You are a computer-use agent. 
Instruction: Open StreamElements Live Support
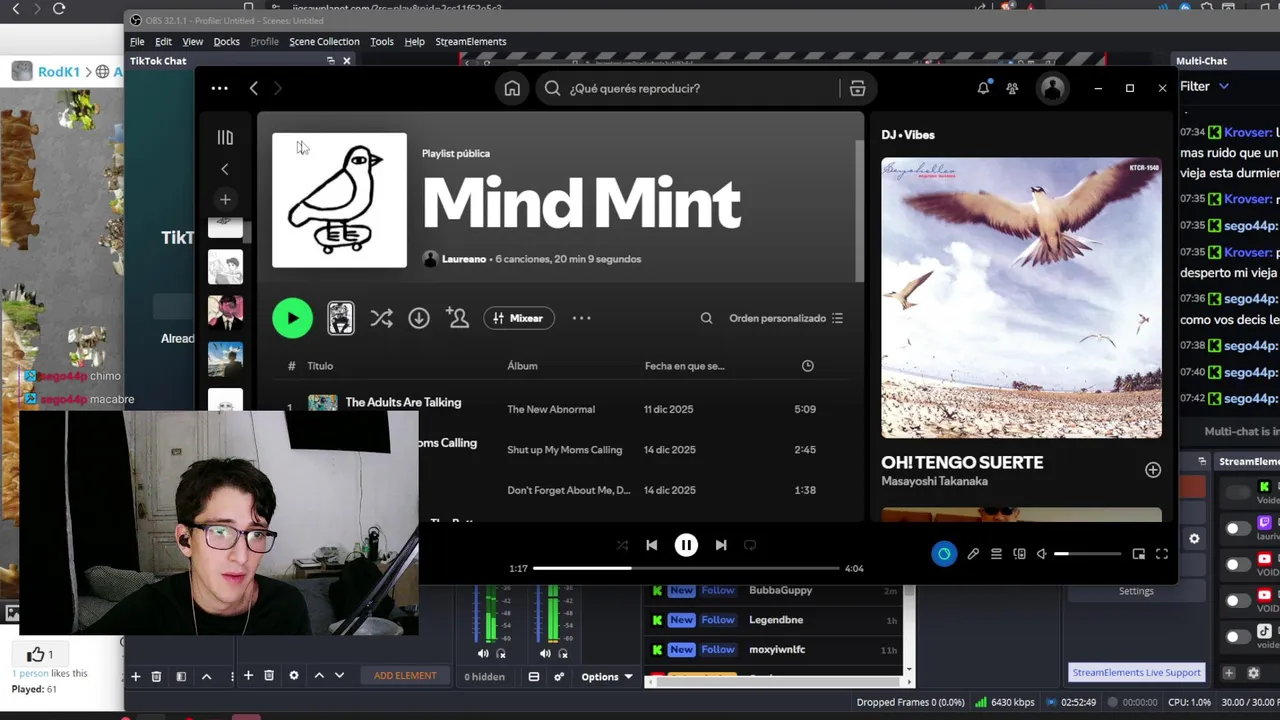pyautogui.click(x=1136, y=672)
